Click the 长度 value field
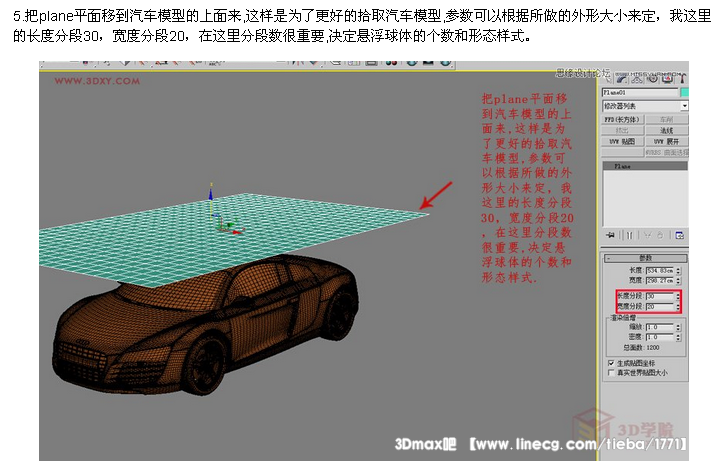Image resolution: width=716 pixels, height=461 pixels. click(660, 271)
